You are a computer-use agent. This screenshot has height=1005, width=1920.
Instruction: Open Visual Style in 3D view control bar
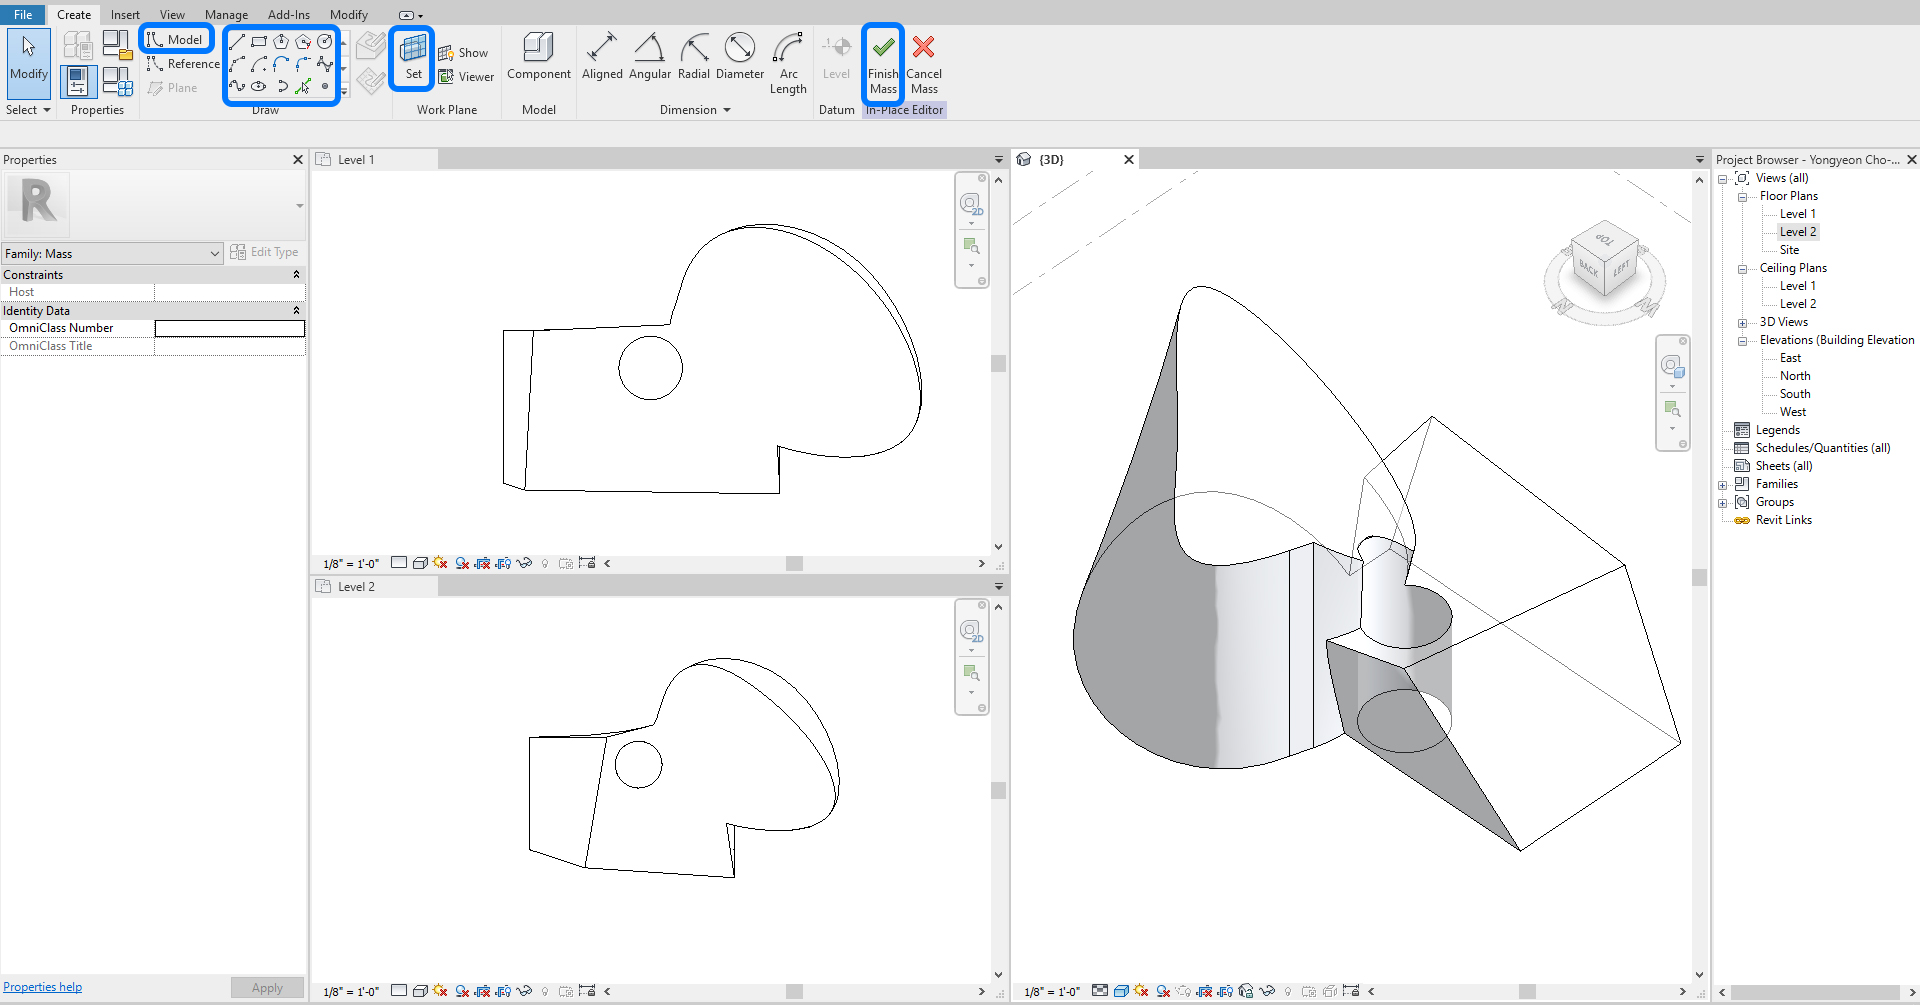pyautogui.click(x=1121, y=991)
